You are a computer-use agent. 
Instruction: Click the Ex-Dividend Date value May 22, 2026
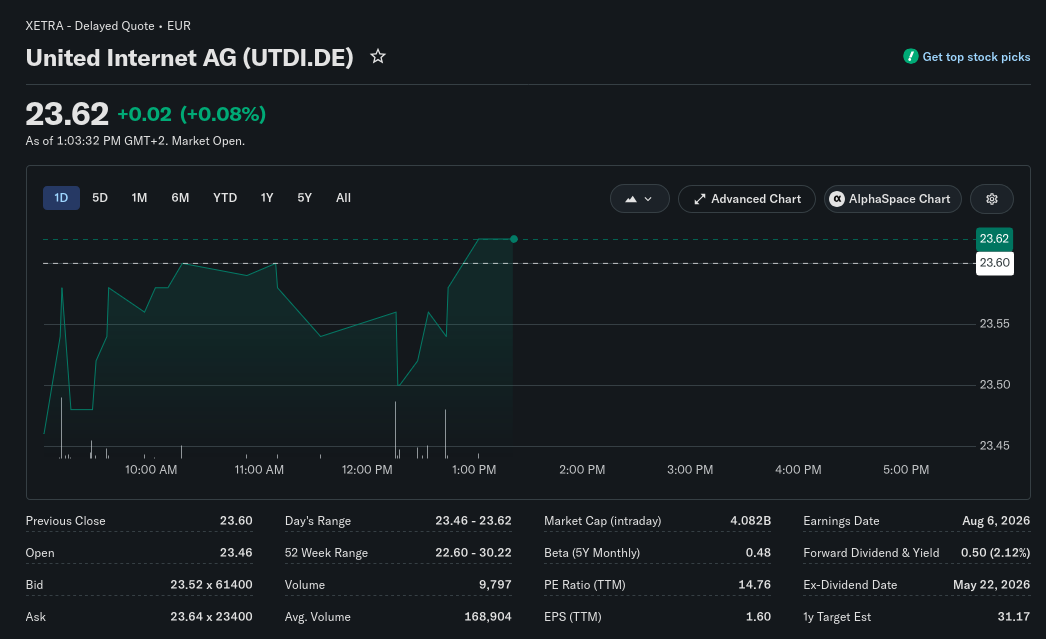(991, 585)
